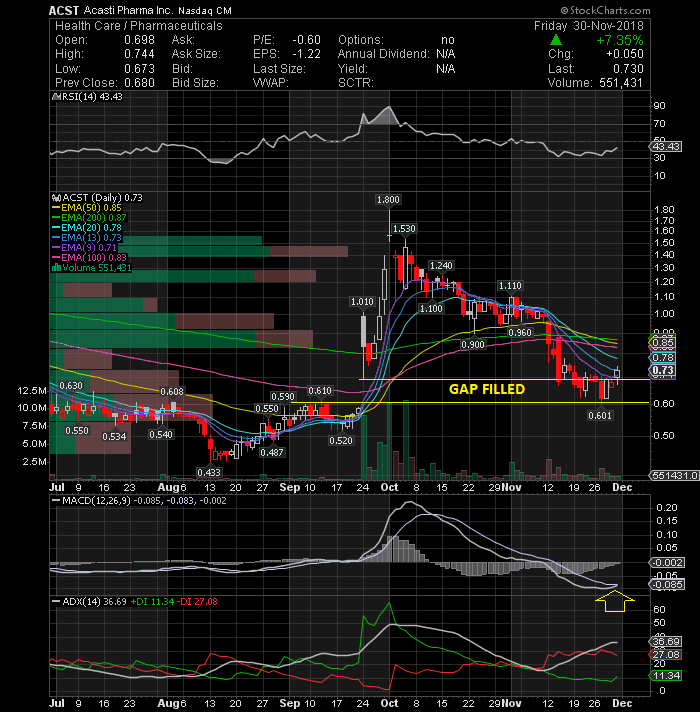Image resolution: width=700 pixels, height=712 pixels.
Task: Click the 0.433 low price label
Action: pos(209,472)
